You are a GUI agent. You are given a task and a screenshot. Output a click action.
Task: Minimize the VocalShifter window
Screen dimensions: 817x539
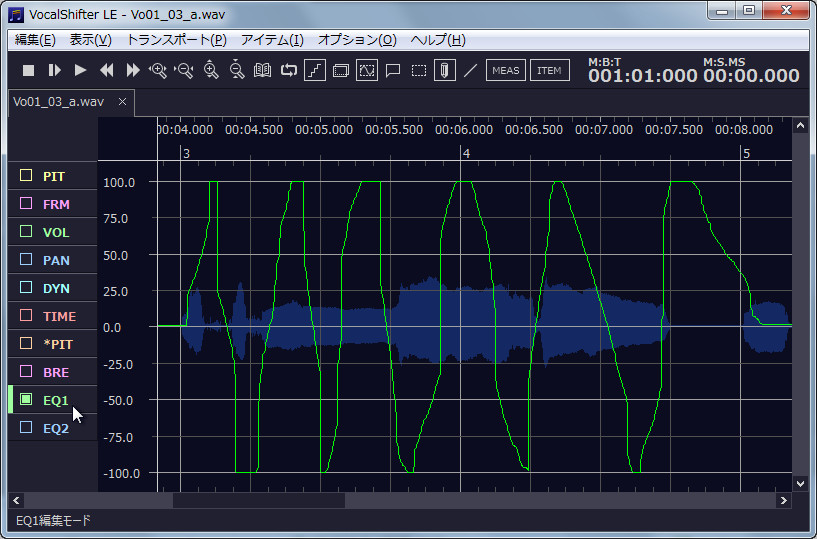tap(722, 10)
